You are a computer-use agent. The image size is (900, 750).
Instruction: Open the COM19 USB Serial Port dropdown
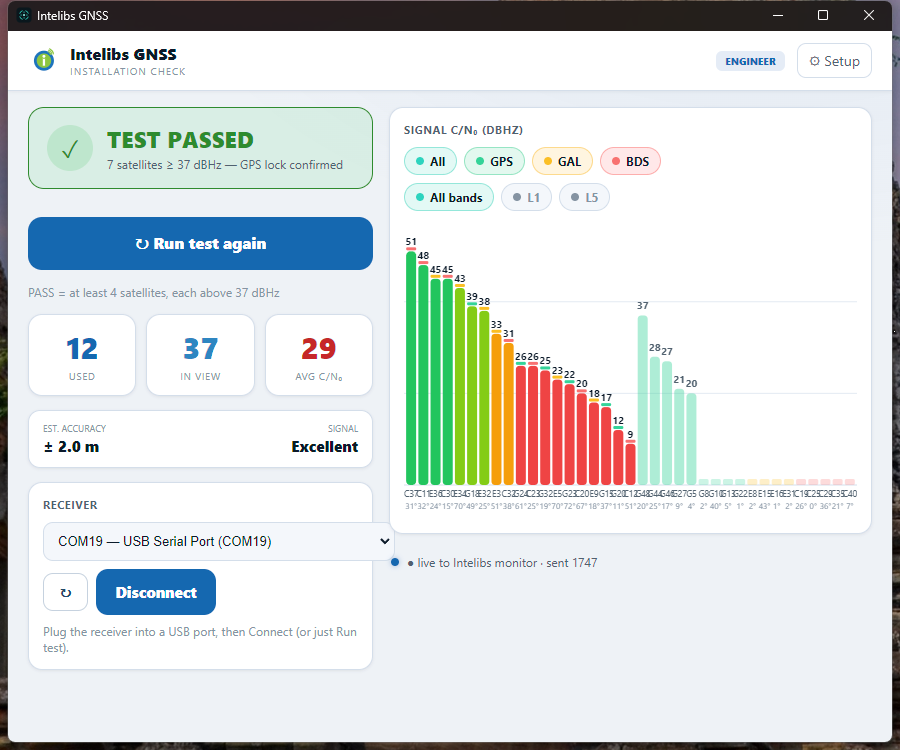[218, 541]
